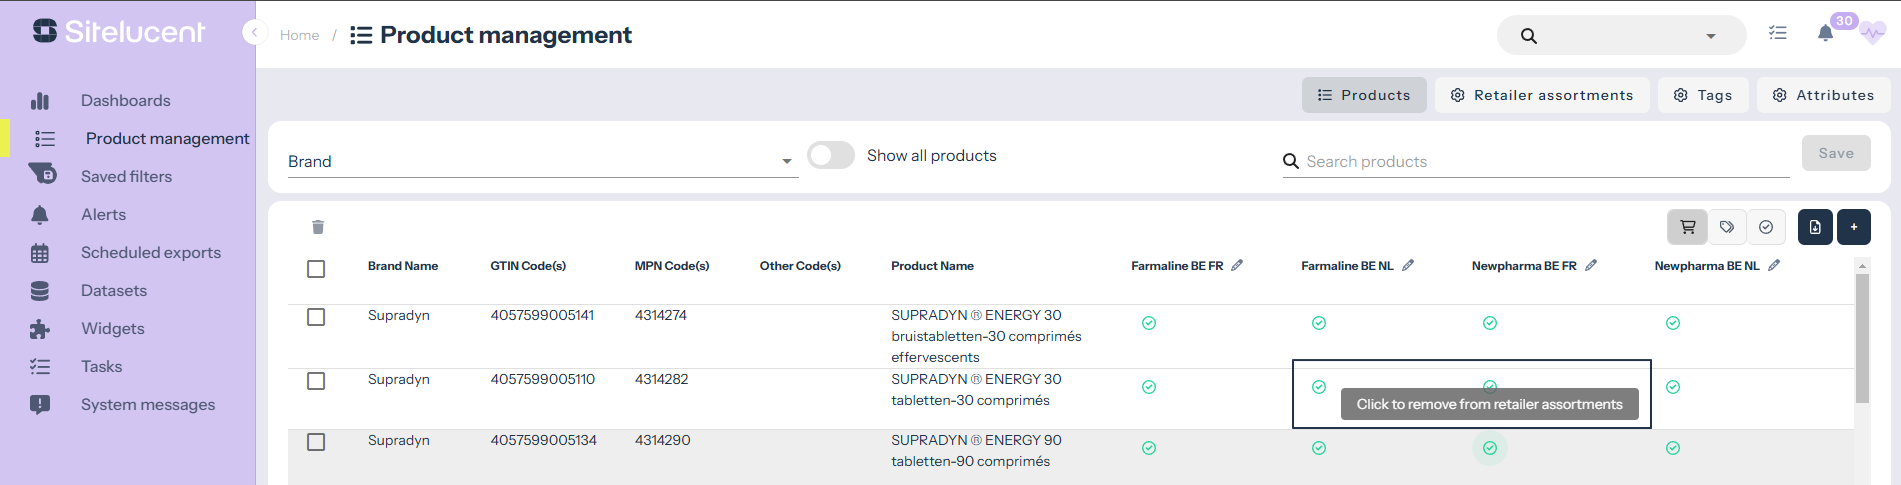The width and height of the screenshot is (1901, 485).
Task: Select the shopping cart view icon
Action: coord(1687,227)
